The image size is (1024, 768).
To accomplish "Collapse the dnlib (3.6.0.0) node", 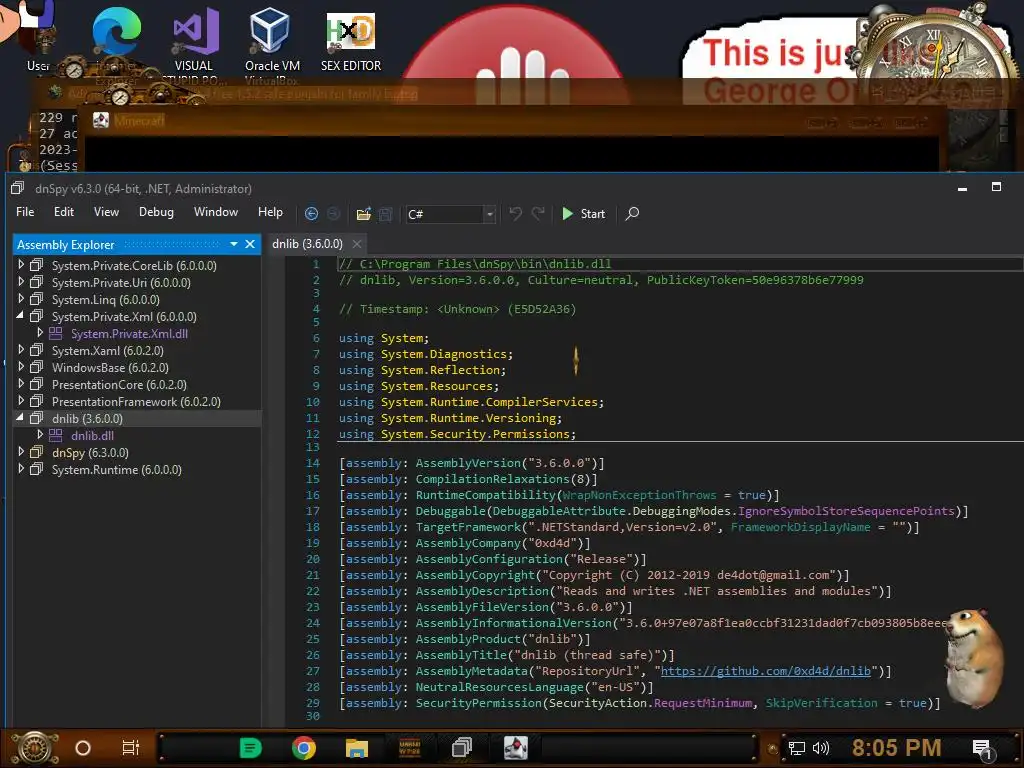I will [x=20, y=417].
